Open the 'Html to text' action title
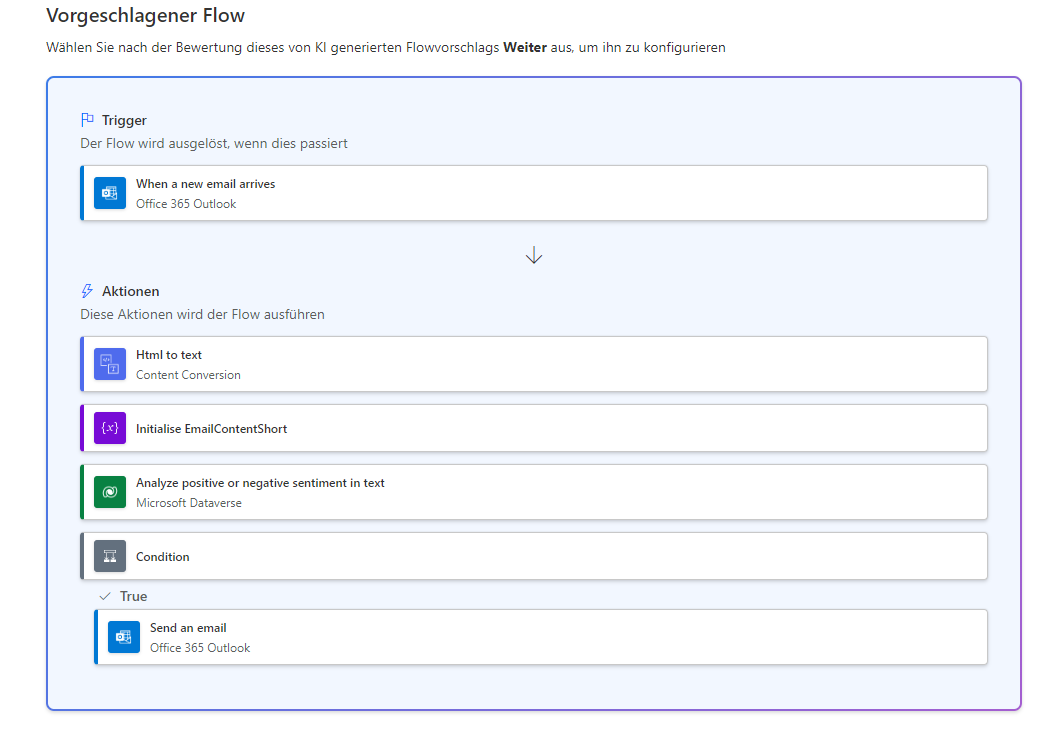 tap(169, 355)
